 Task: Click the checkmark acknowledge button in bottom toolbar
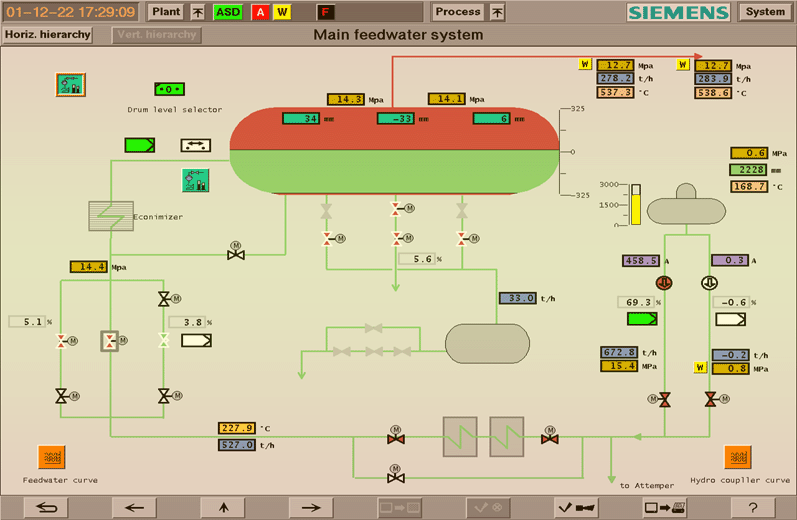576,507
